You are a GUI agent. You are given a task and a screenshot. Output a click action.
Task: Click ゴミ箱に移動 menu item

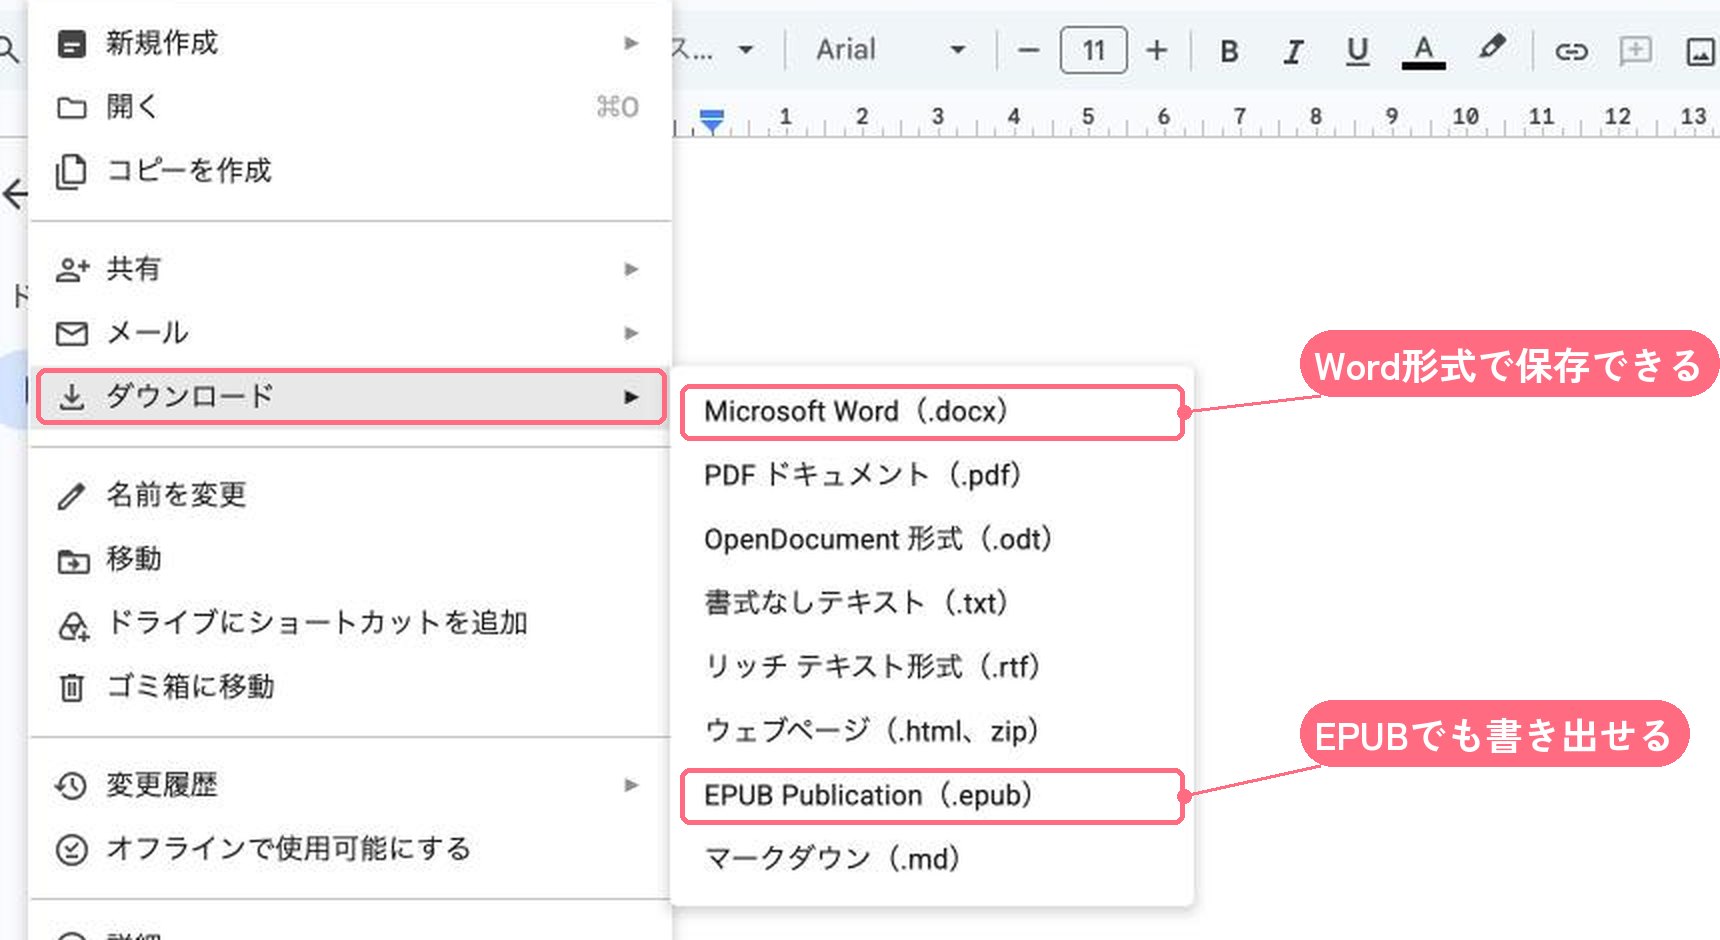(x=350, y=687)
